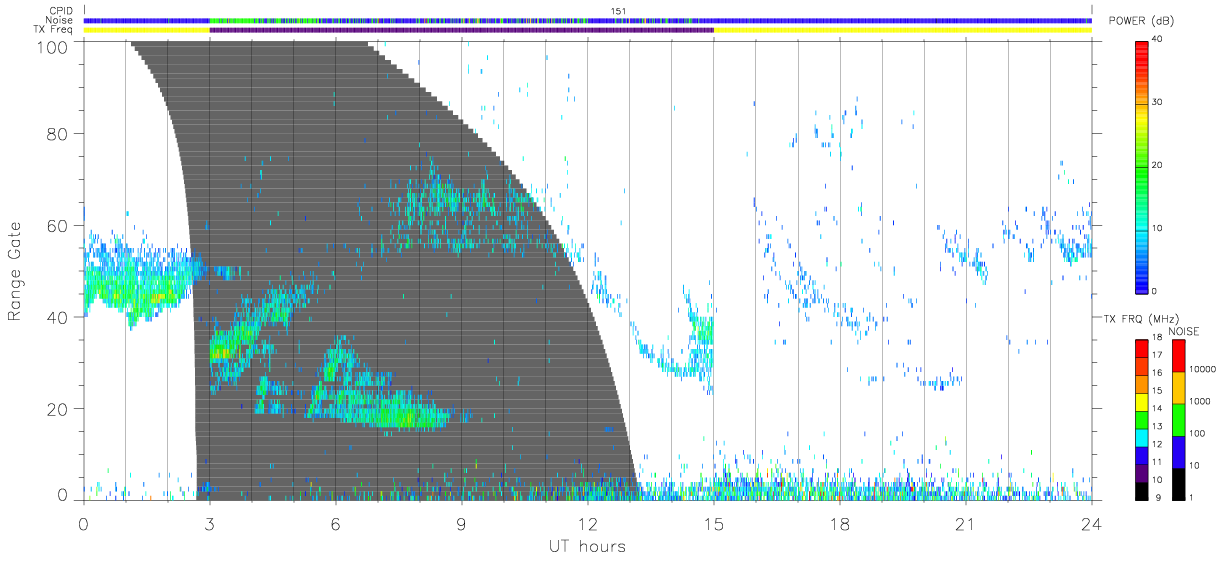Select the blue 10–100 noise legend swatch
Viewport: 1228px width, 567px height.
[1178, 452]
